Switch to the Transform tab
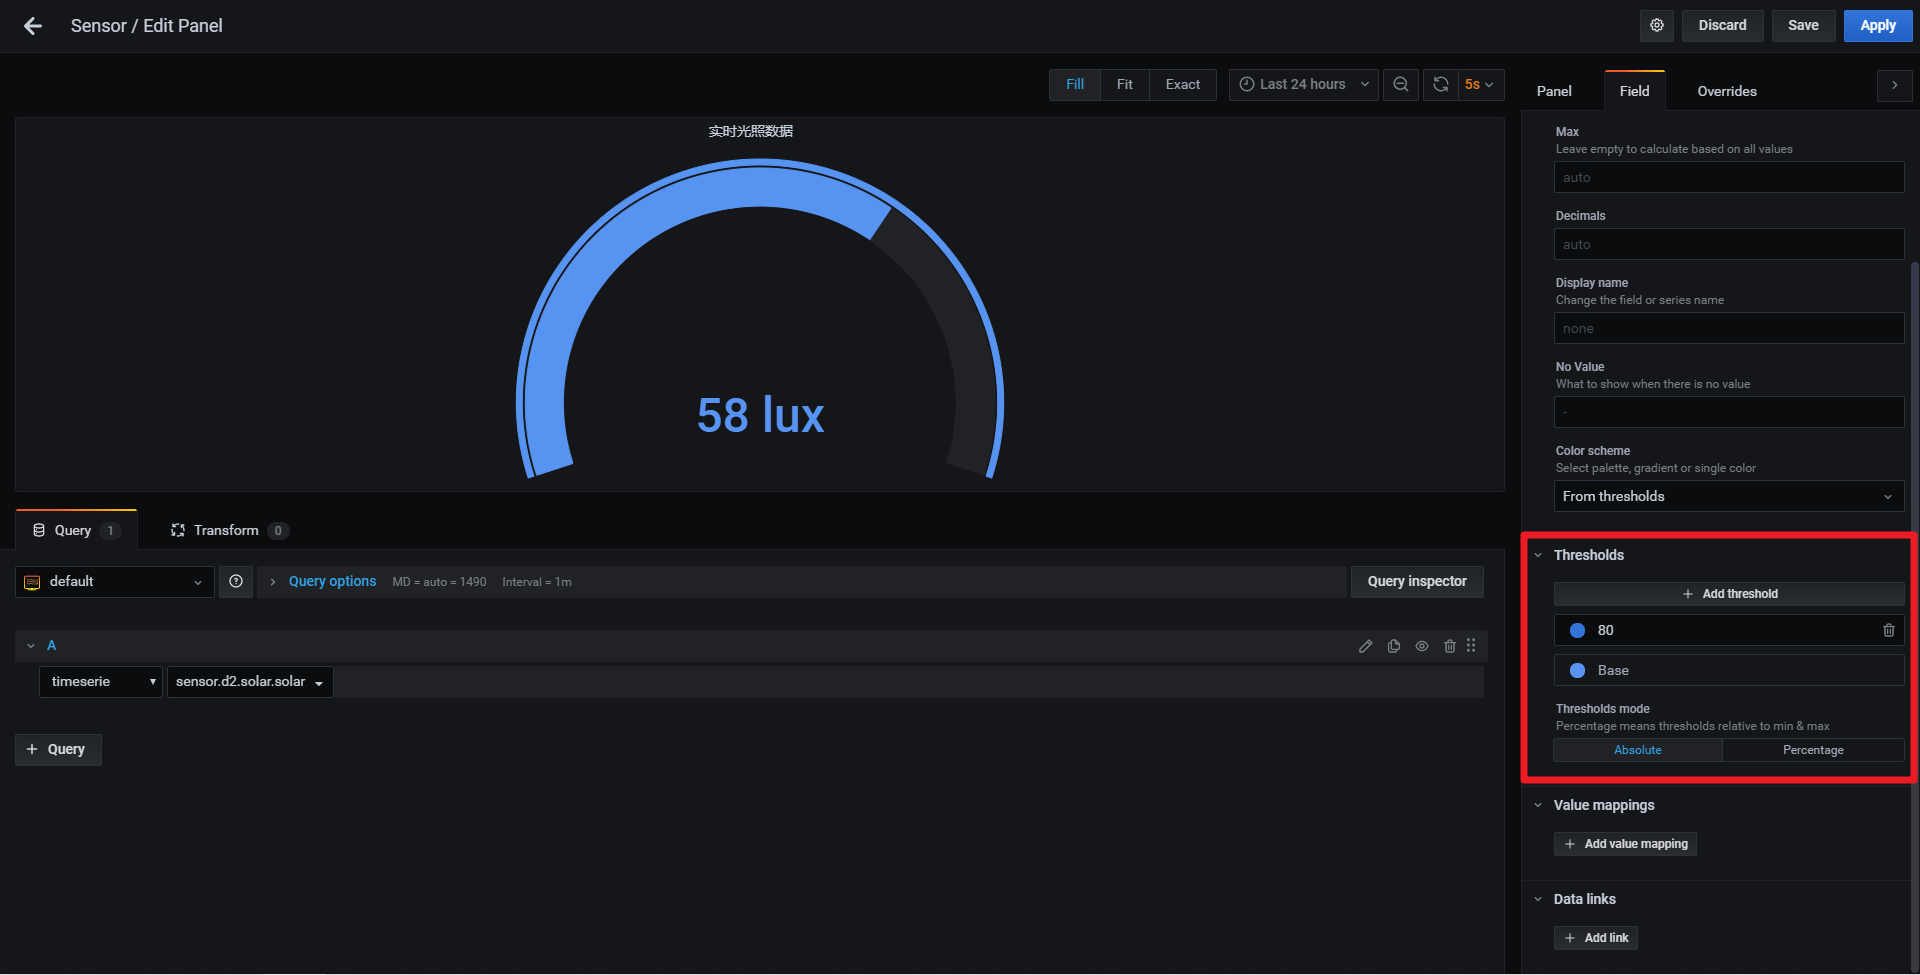The height and width of the screenshot is (975, 1920). pos(226,530)
